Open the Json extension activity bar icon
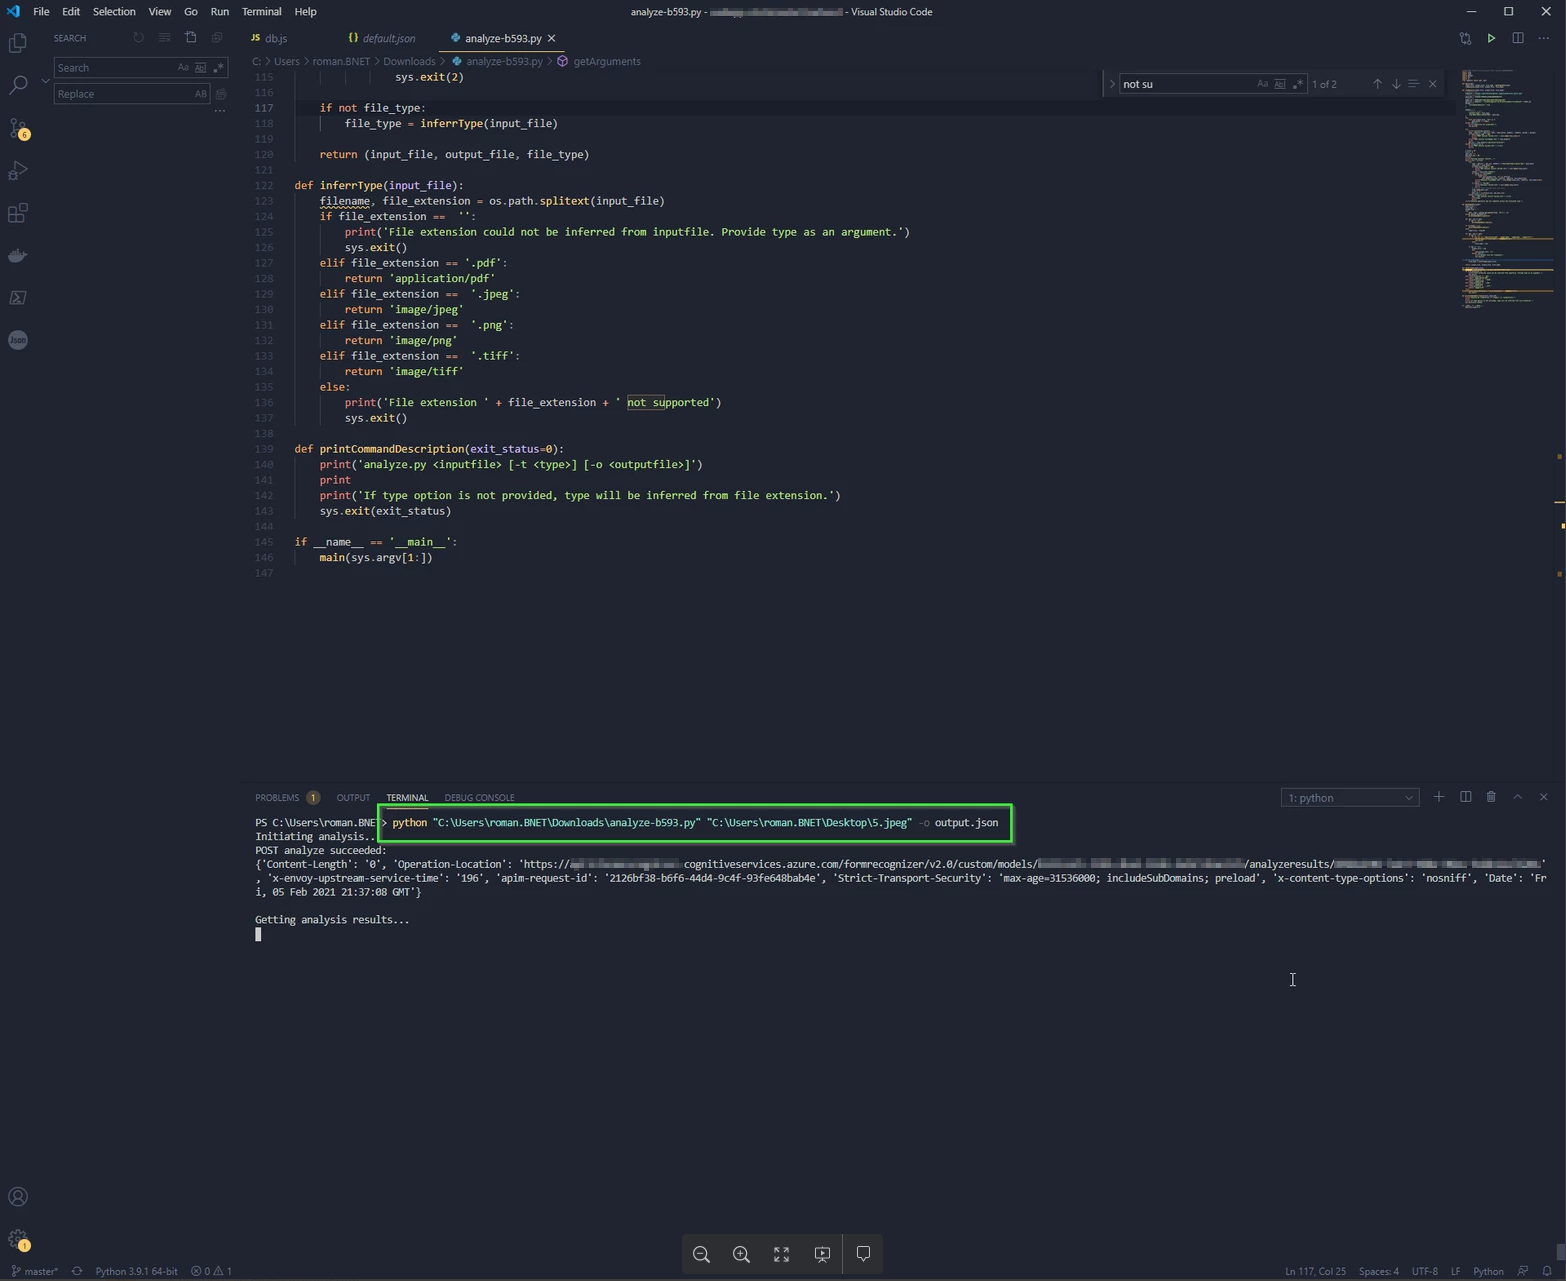This screenshot has width=1566, height=1281. [x=18, y=340]
